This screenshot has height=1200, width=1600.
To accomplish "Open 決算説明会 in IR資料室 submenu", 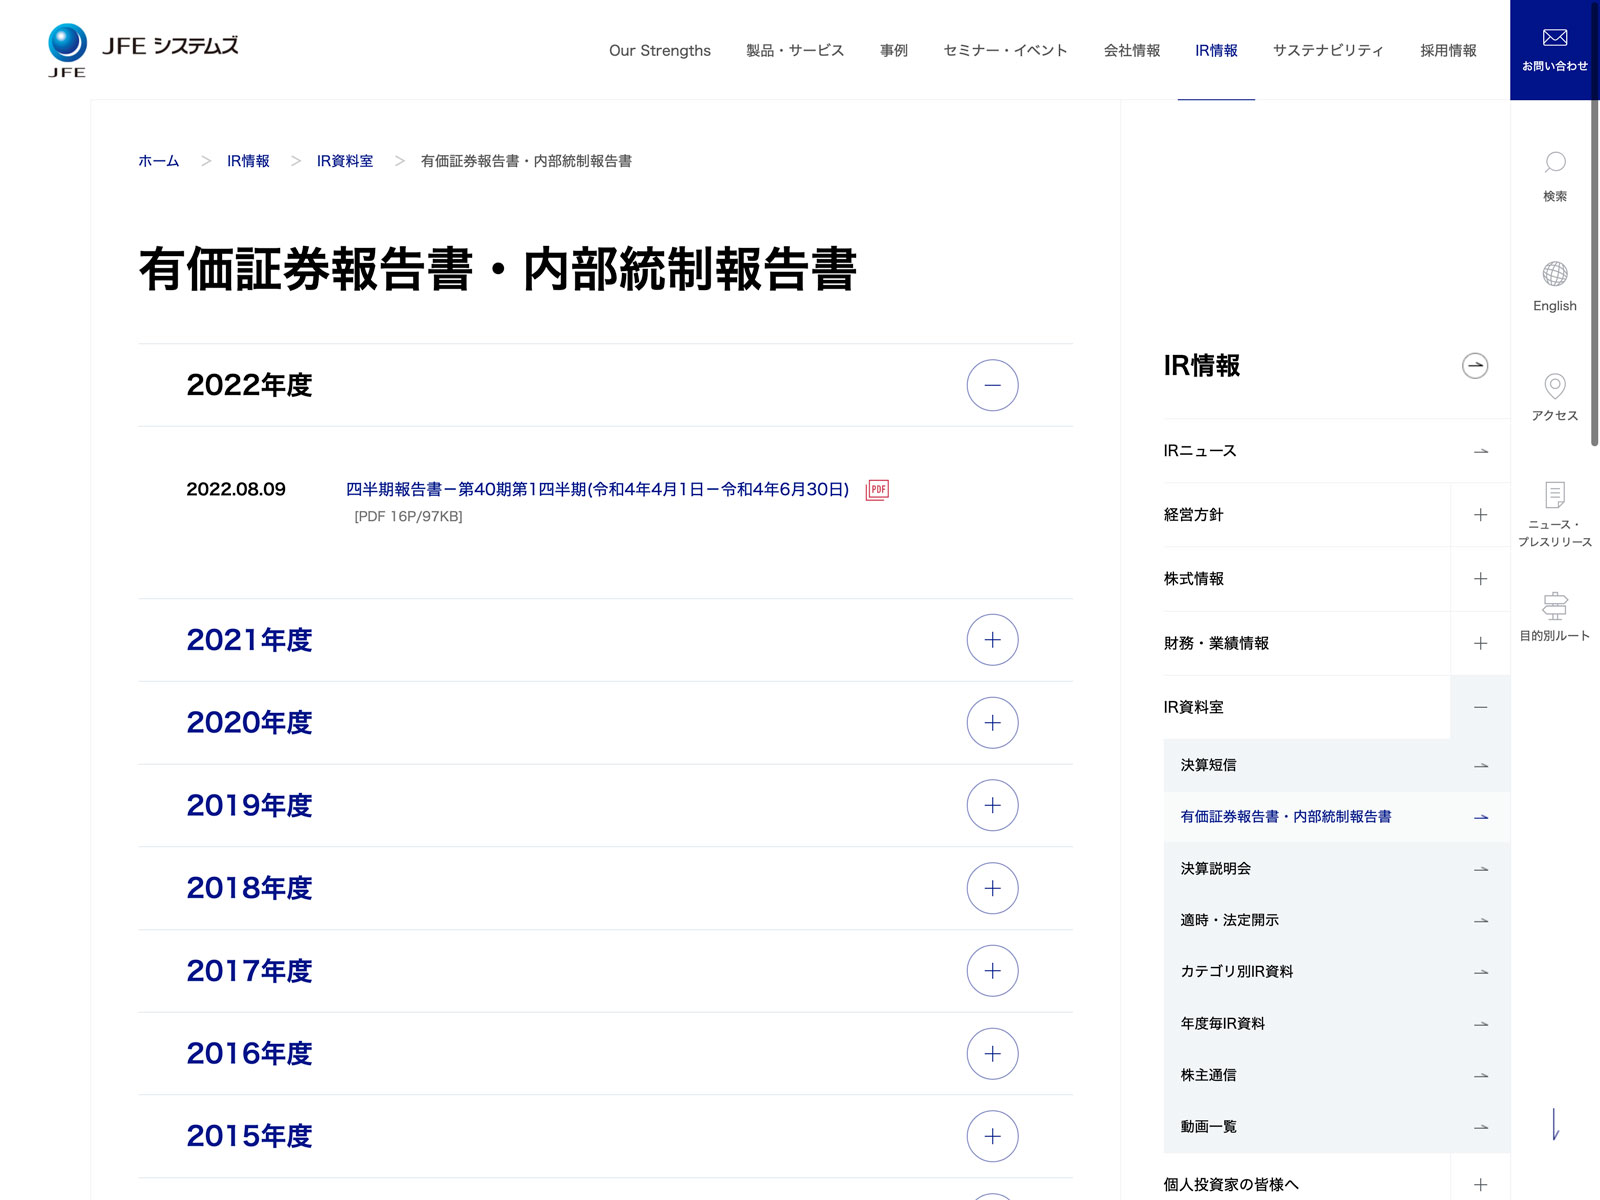I will [1215, 869].
